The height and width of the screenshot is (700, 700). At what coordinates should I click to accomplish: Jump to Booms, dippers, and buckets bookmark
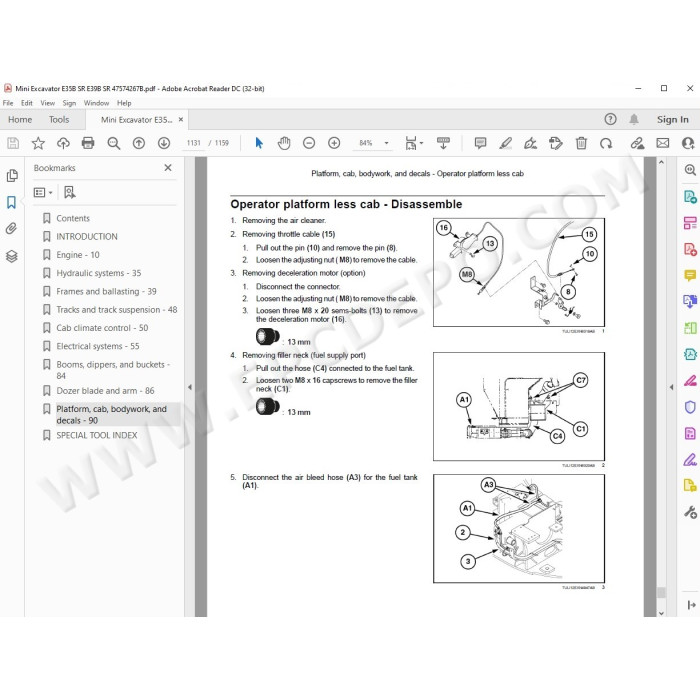coord(113,370)
